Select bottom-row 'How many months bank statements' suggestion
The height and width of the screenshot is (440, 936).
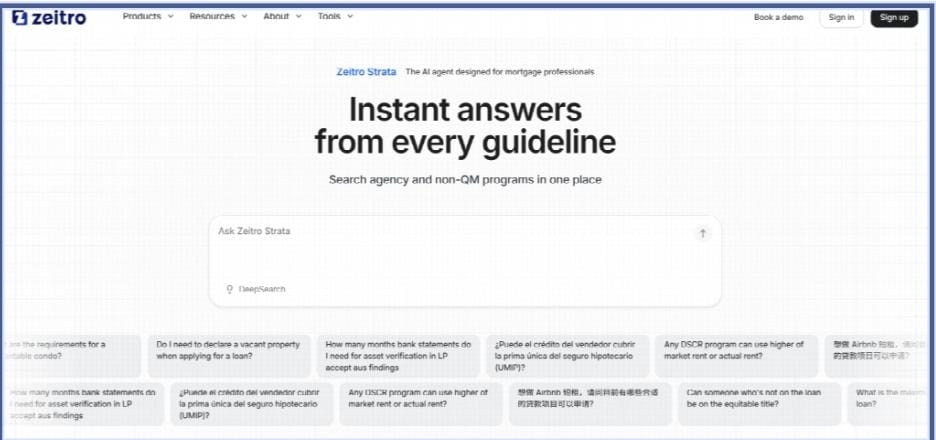tap(82, 404)
